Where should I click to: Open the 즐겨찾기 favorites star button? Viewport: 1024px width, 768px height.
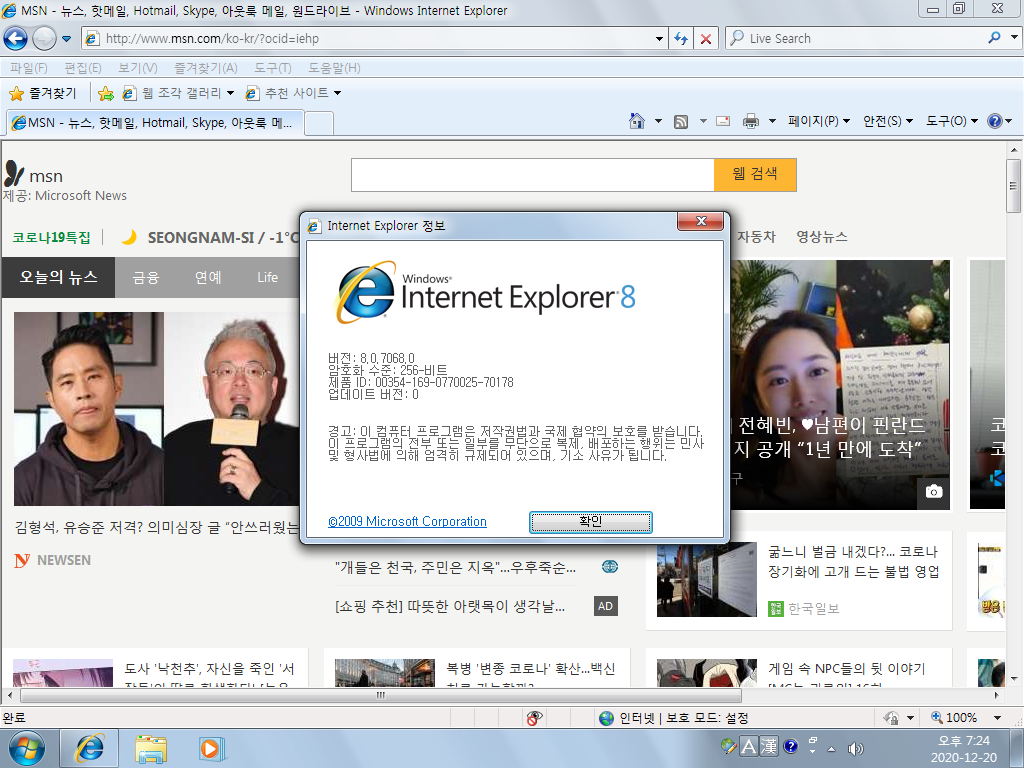pyautogui.click(x=43, y=93)
